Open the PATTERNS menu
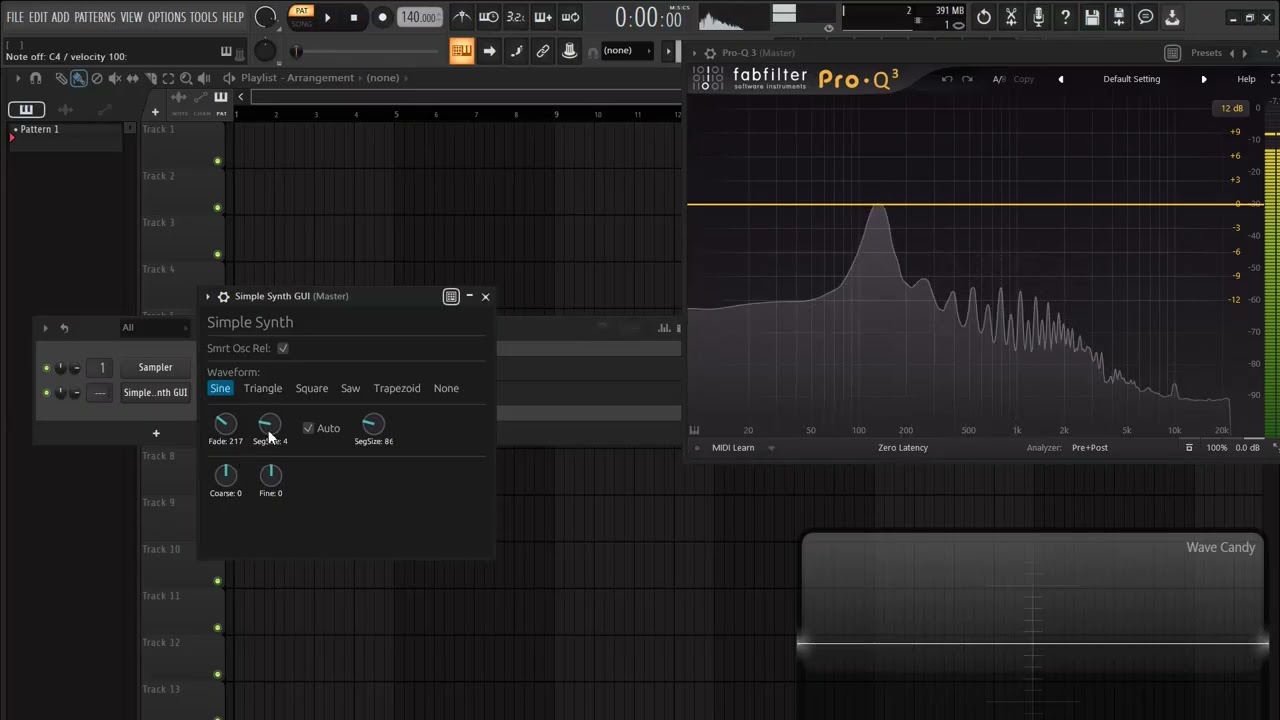This screenshot has height=720, width=1280. coord(95,17)
